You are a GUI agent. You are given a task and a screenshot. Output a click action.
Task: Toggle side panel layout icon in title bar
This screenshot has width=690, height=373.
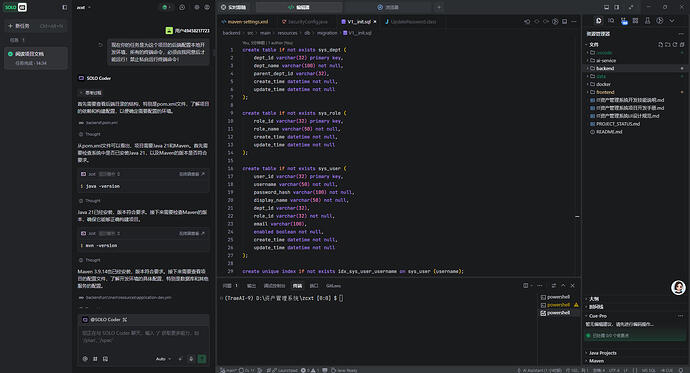click(x=617, y=7)
